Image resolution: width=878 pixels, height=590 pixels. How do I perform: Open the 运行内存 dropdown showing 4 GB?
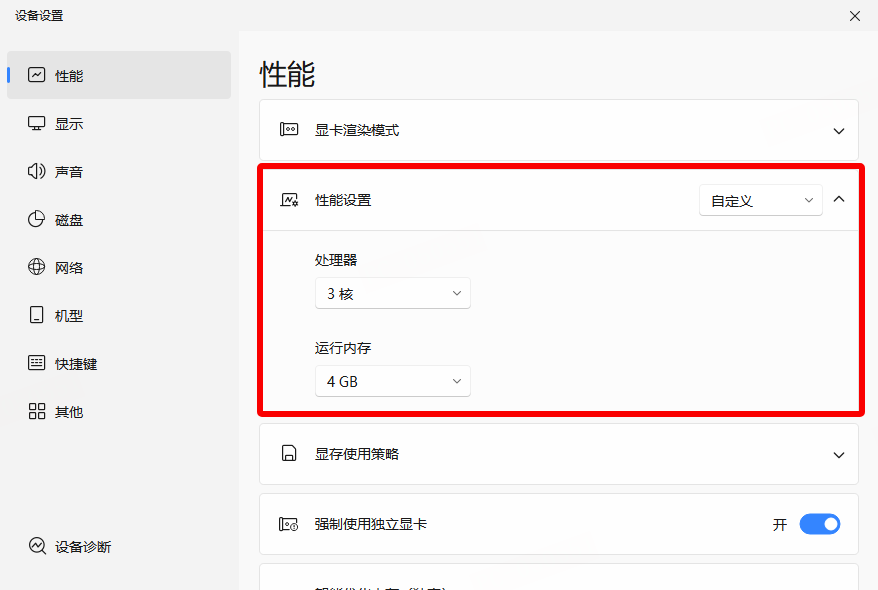coord(392,381)
